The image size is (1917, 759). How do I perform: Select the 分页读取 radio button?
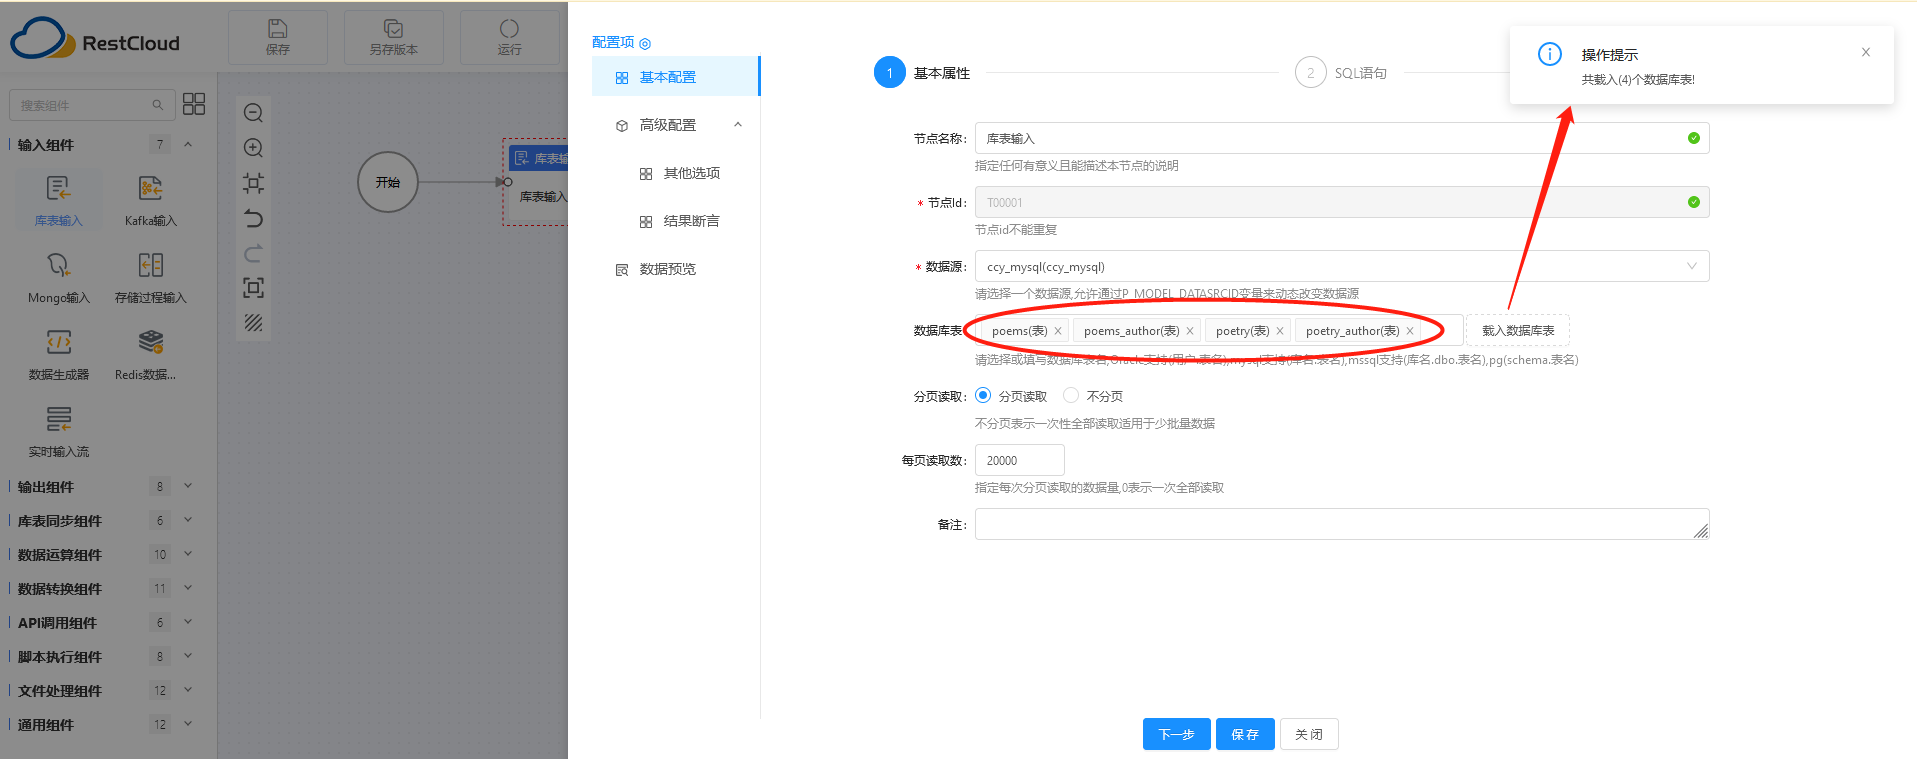tap(983, 395)
